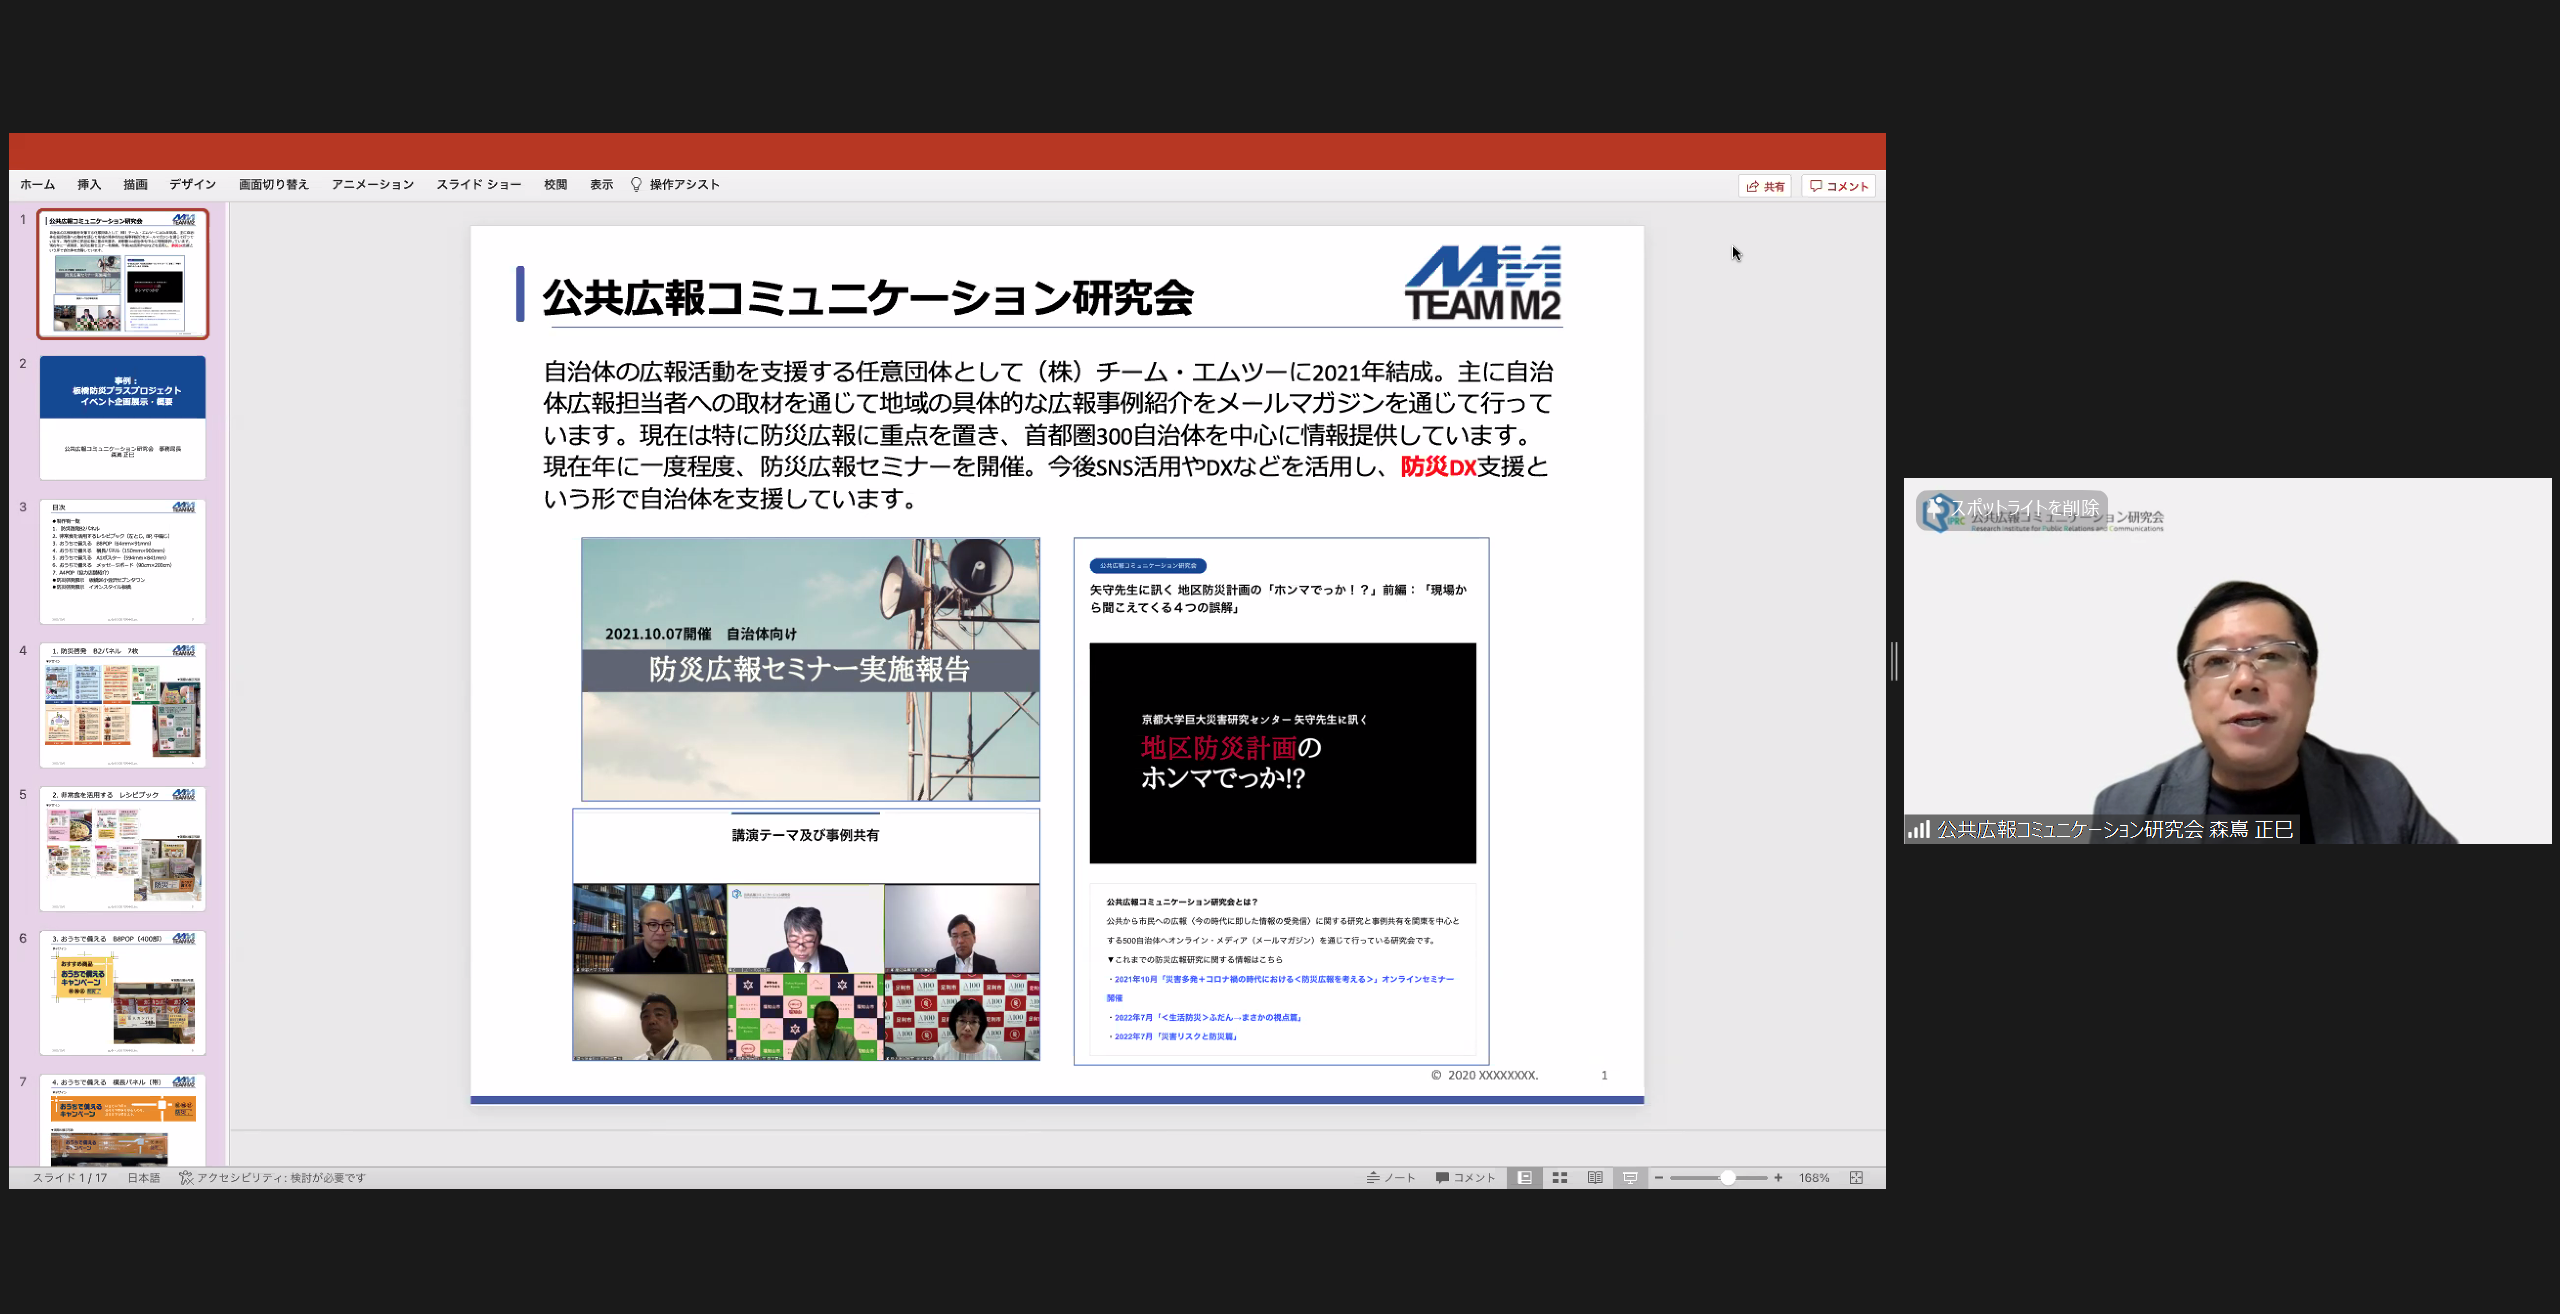Click the slide number 1 footer
Viewport: 2560px width, 1314px height.
point(1604,1075)
